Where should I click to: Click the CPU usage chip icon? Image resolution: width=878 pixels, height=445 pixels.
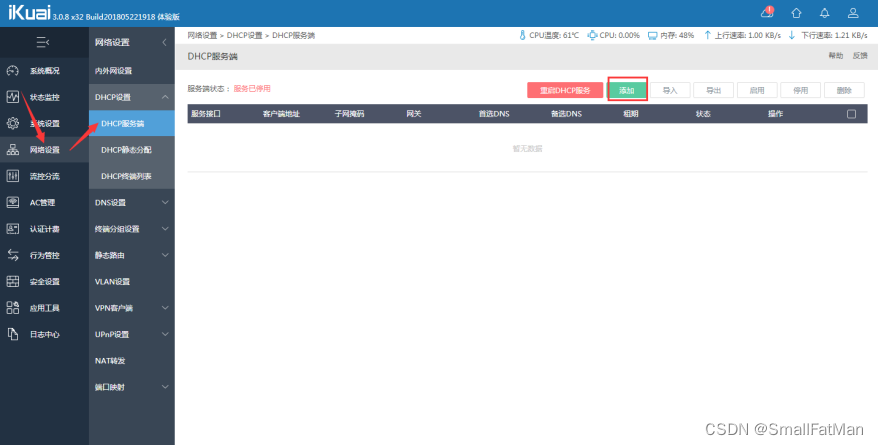592,35
